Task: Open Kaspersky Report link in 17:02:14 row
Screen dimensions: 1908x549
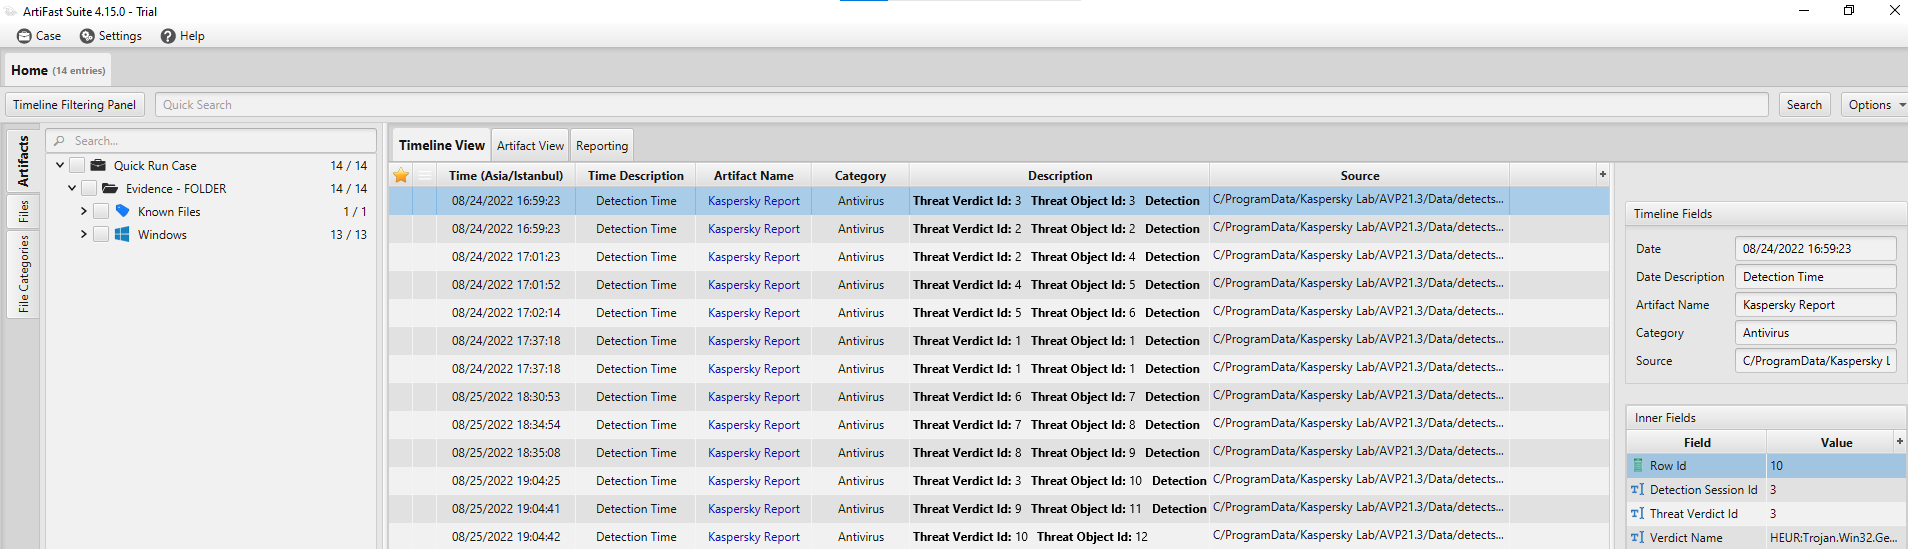Action: pos(754,313)
